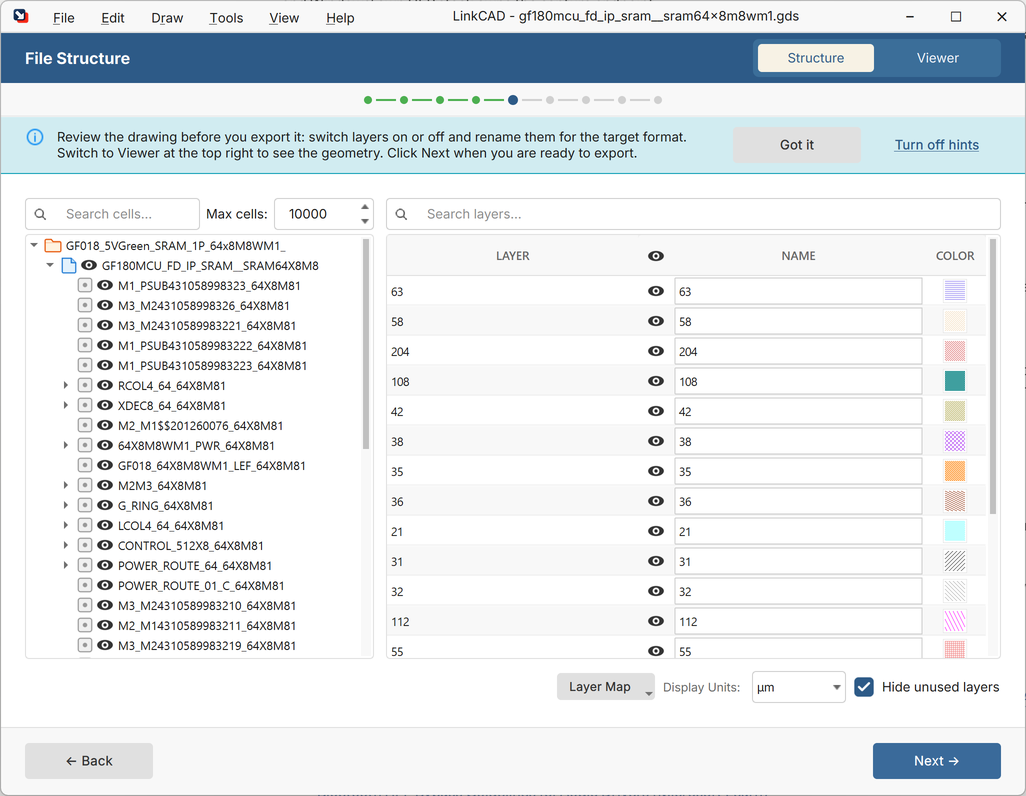
Task: Click cell icon for LCOL4_64_64X8M81
Action: 84,525
